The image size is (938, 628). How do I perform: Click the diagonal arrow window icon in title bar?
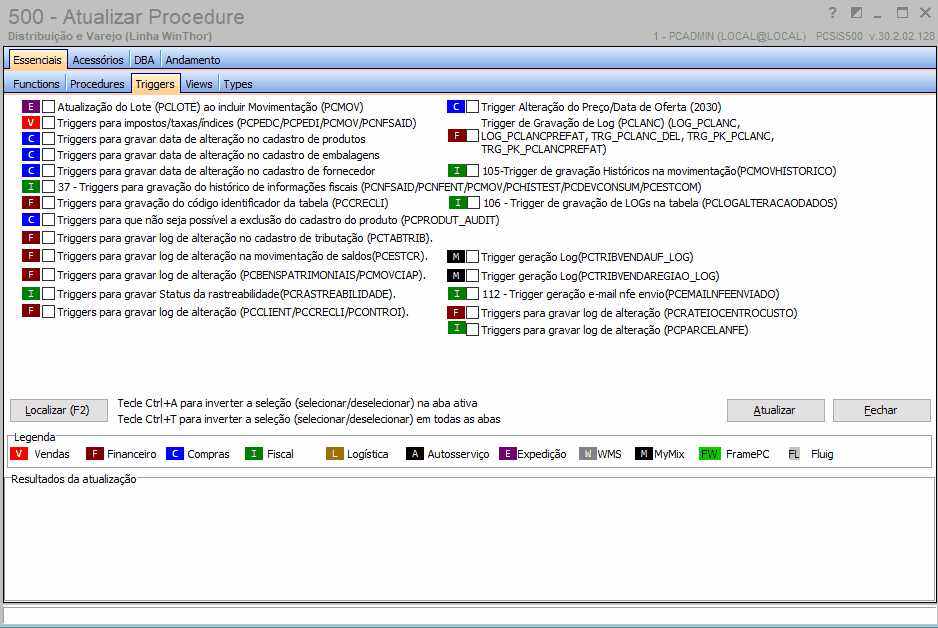(x=857, y=13)
